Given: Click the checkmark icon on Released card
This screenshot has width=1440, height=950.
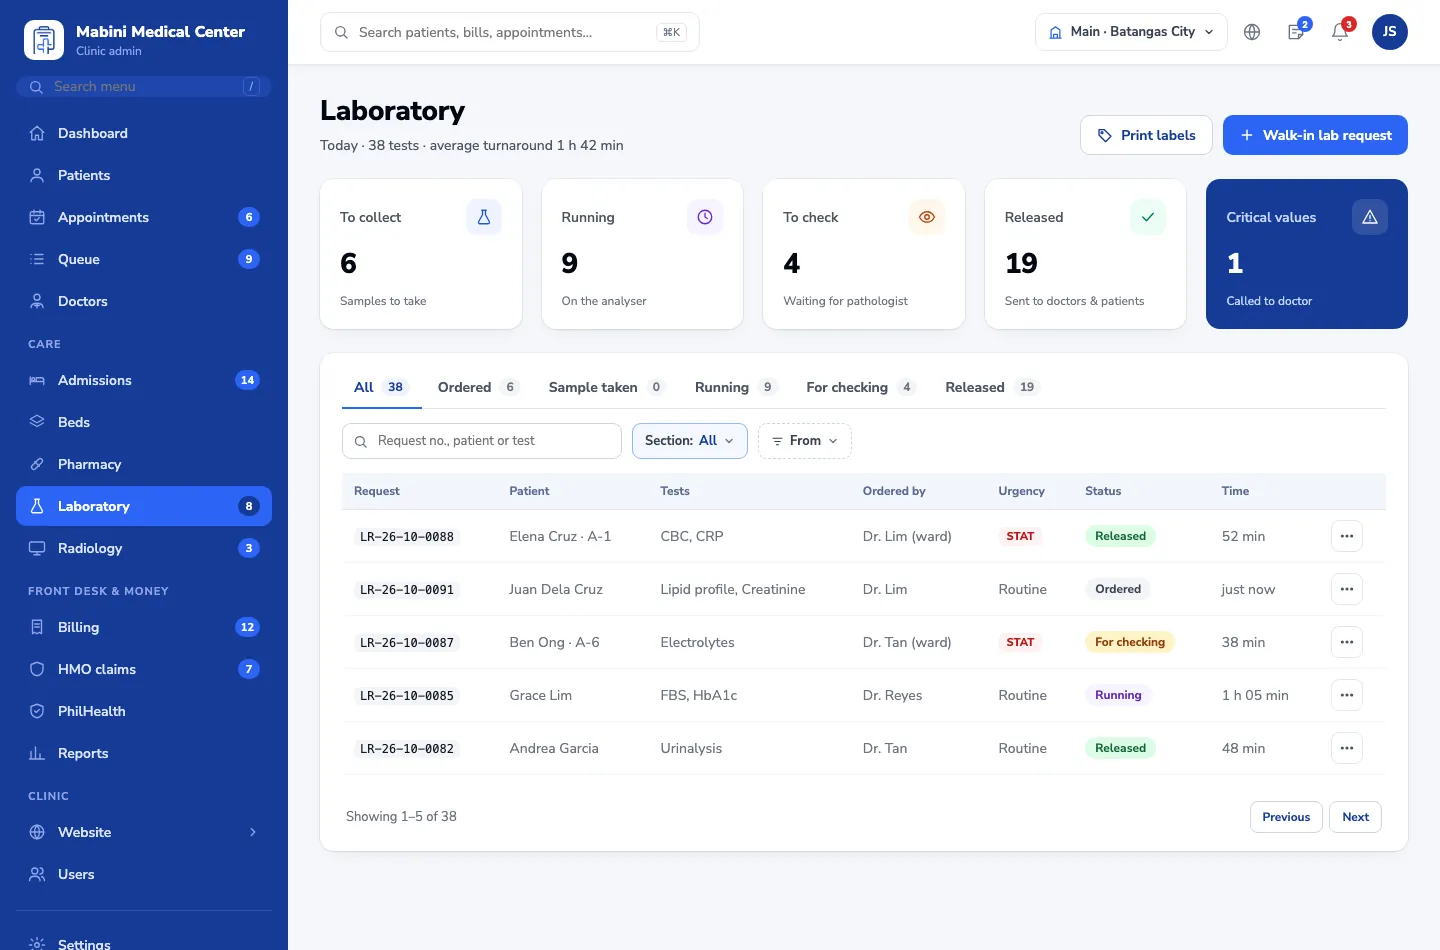Looking at the screenshot, I should (x=1148, y=217).
